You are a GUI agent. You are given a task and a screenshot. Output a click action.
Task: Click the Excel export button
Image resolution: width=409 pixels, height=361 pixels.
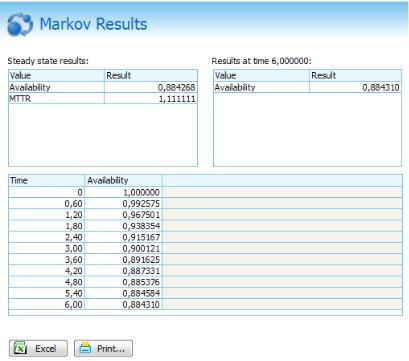(38, 348)
